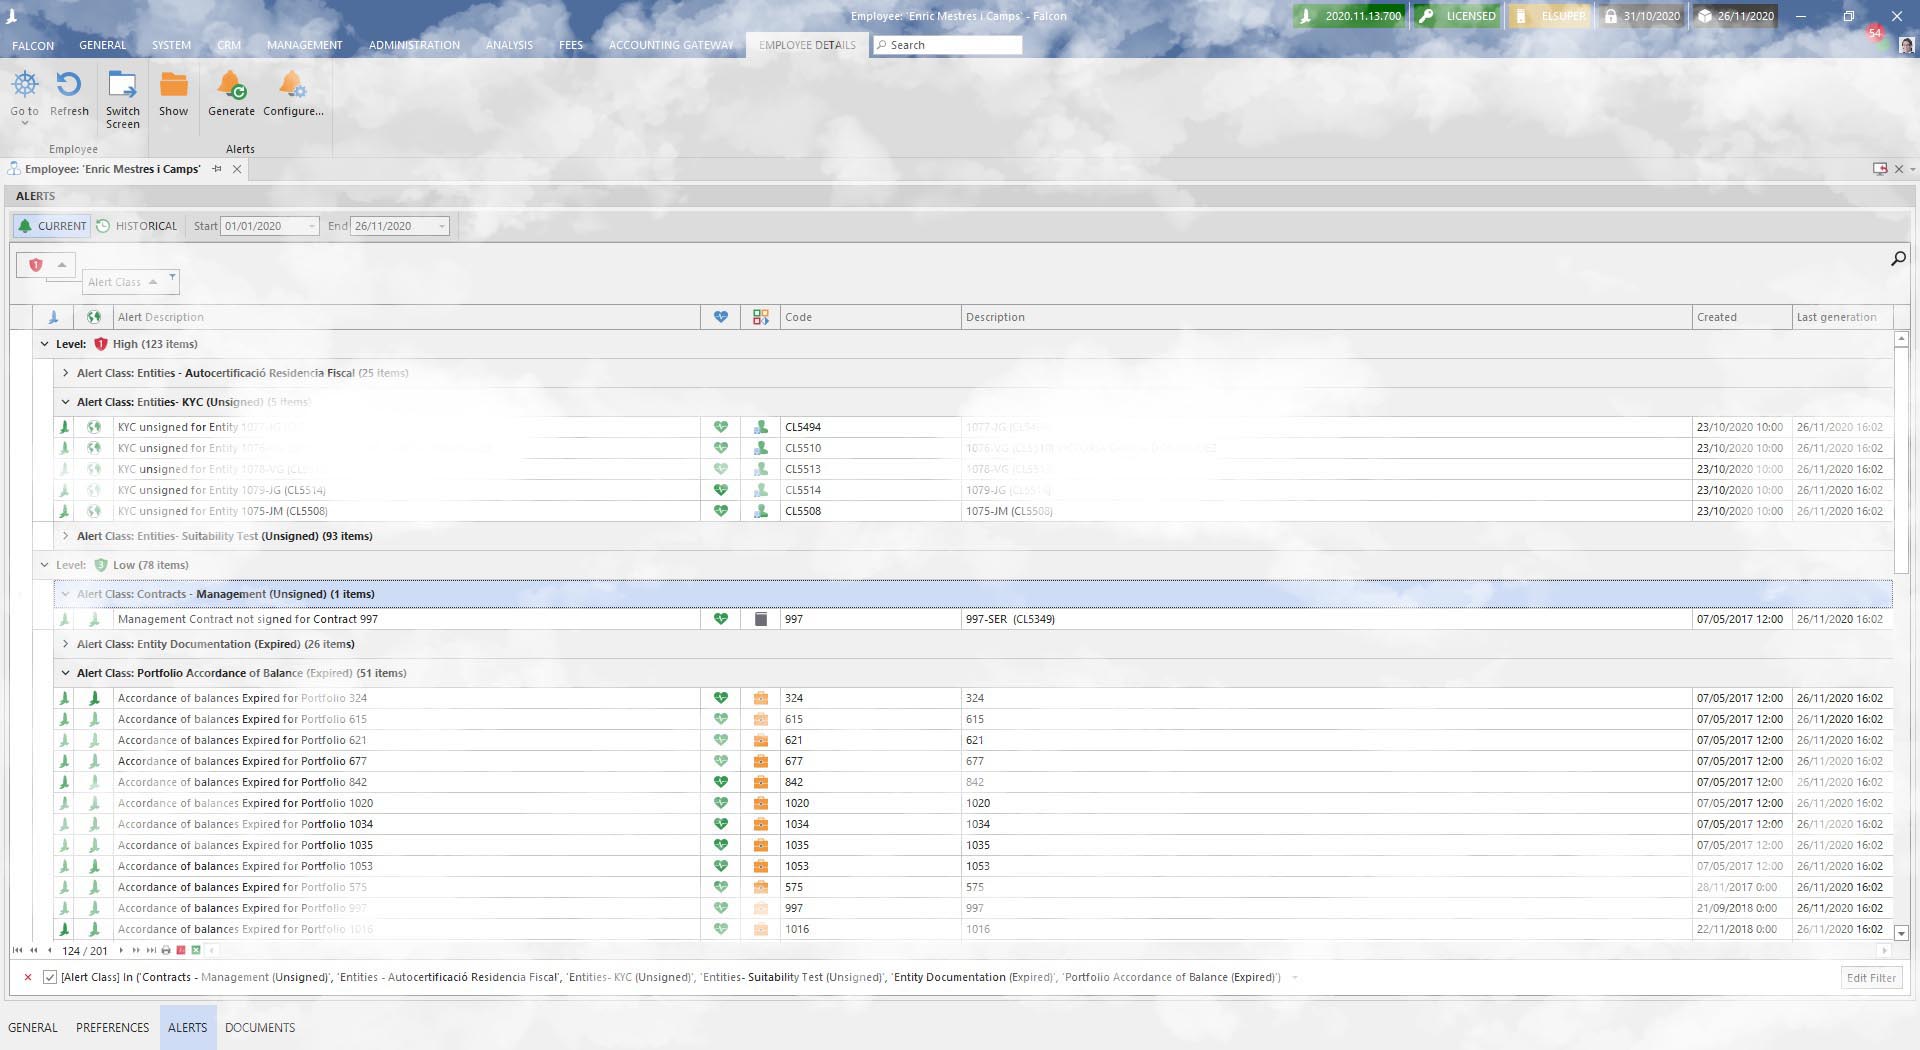
Task: Open the ACCOUNTING GATEWAY ribbon tab
Action: coord(671,45)
